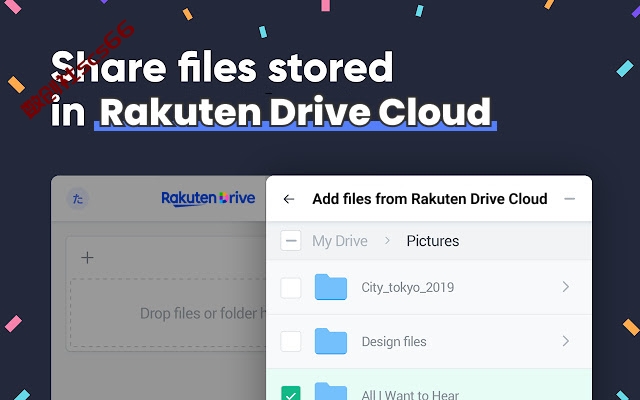Click the All I Want to Hear folder icon
640x400 pixels.
pyautogui.click(x=331, y=392)
